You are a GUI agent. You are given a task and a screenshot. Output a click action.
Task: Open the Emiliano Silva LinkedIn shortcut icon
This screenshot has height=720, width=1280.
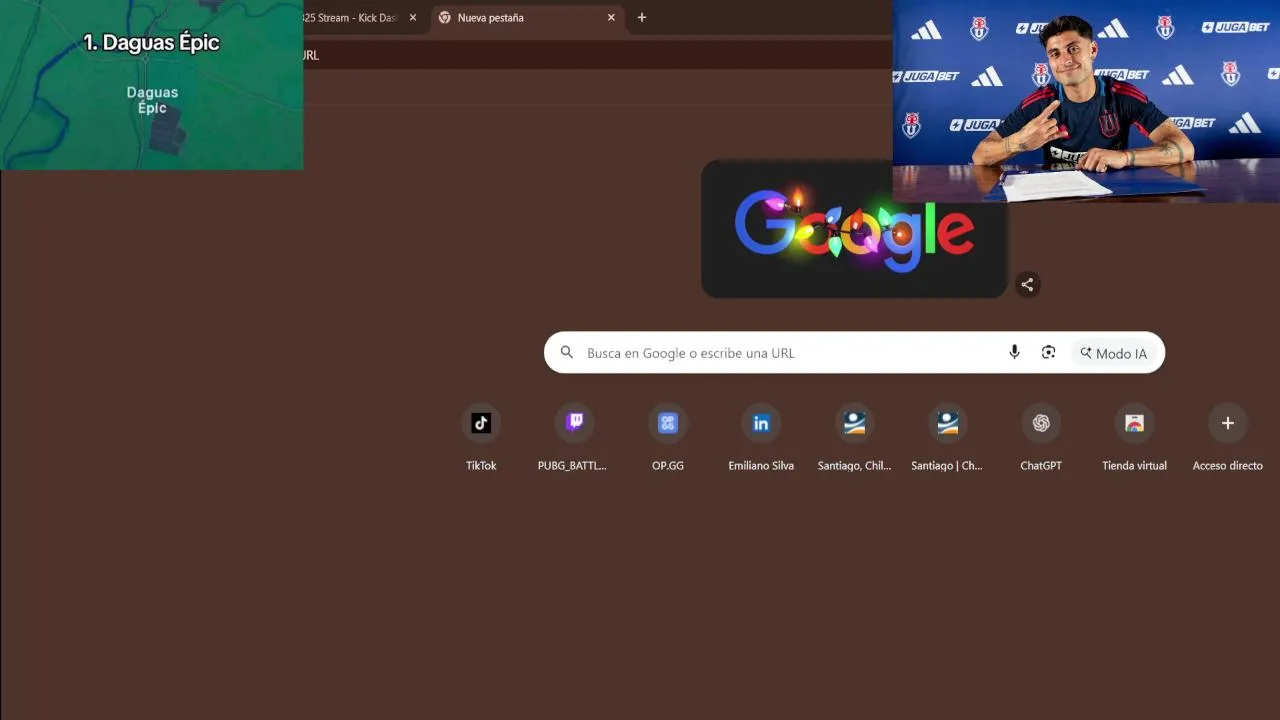(761, 423)
